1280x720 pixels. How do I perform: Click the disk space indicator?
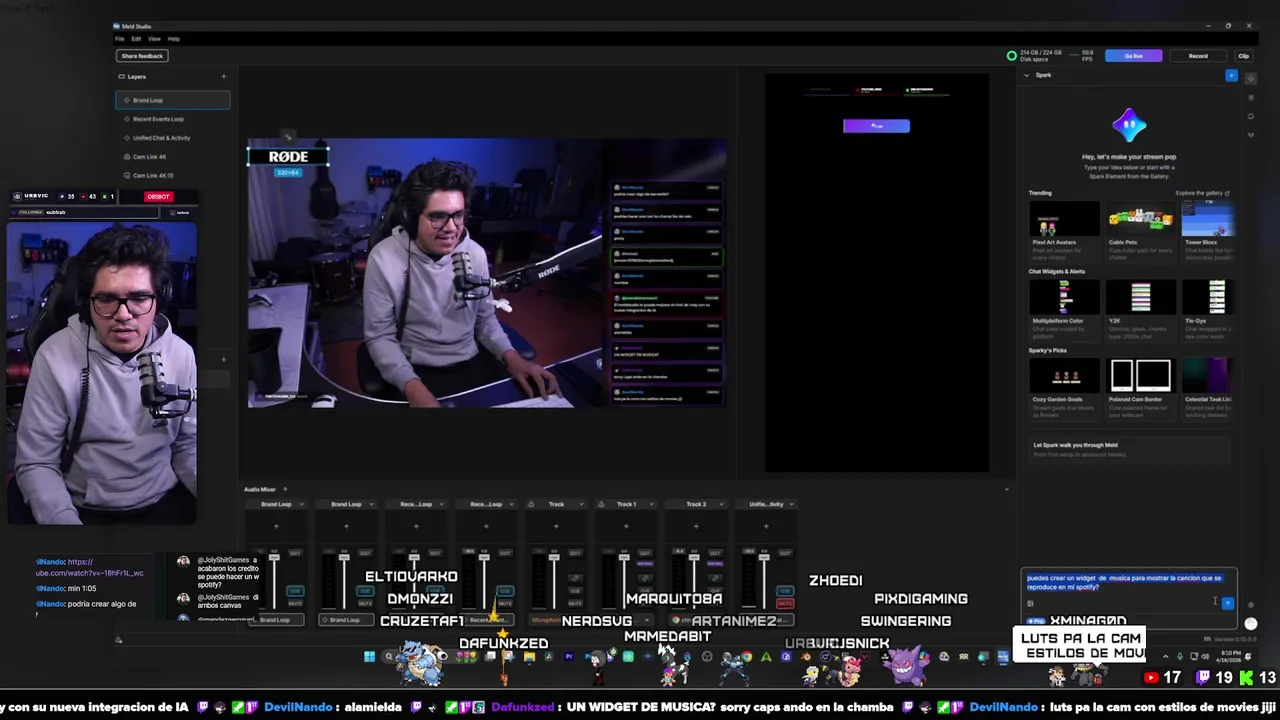point(1036,55)
